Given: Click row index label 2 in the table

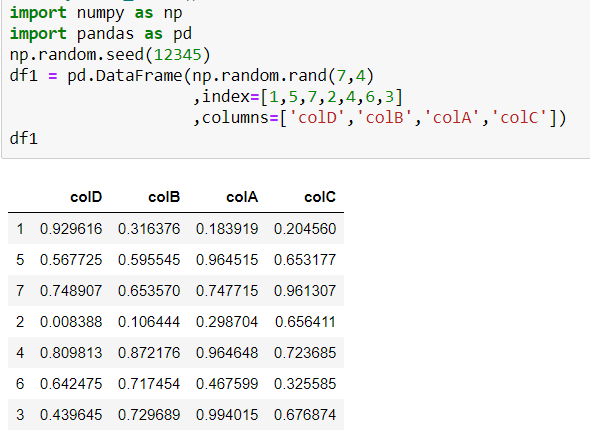Looking at the screenshot, I should (20, 322).
